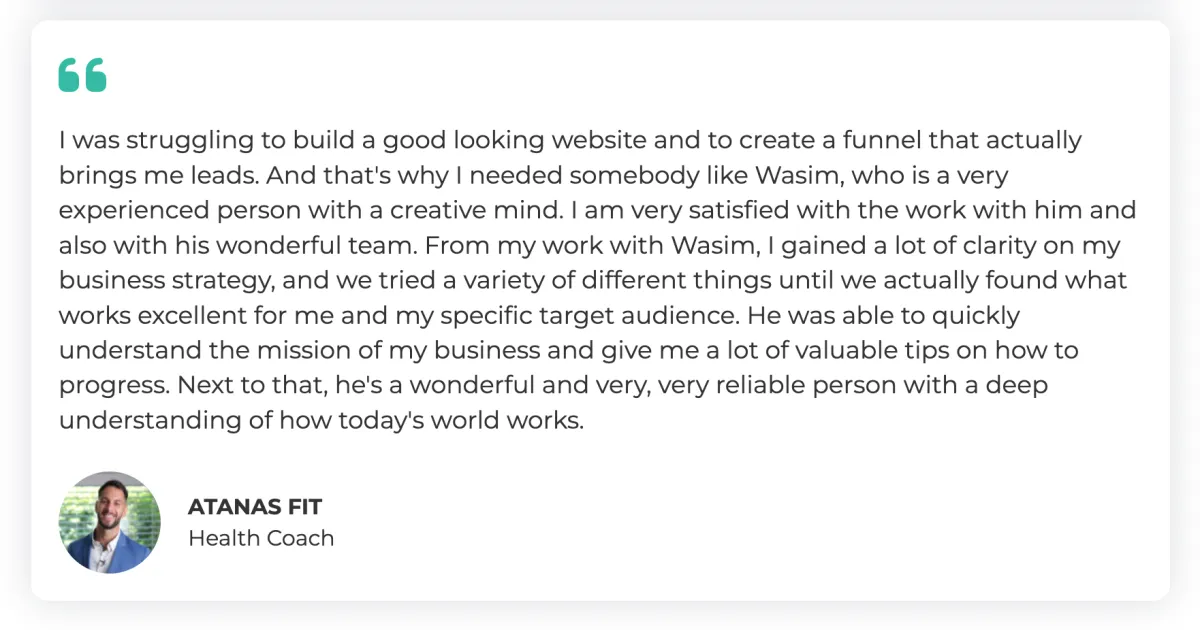Click the line starting "progress. Next to that"
The image size is (1200, 630).
click(x=553, y=386)
